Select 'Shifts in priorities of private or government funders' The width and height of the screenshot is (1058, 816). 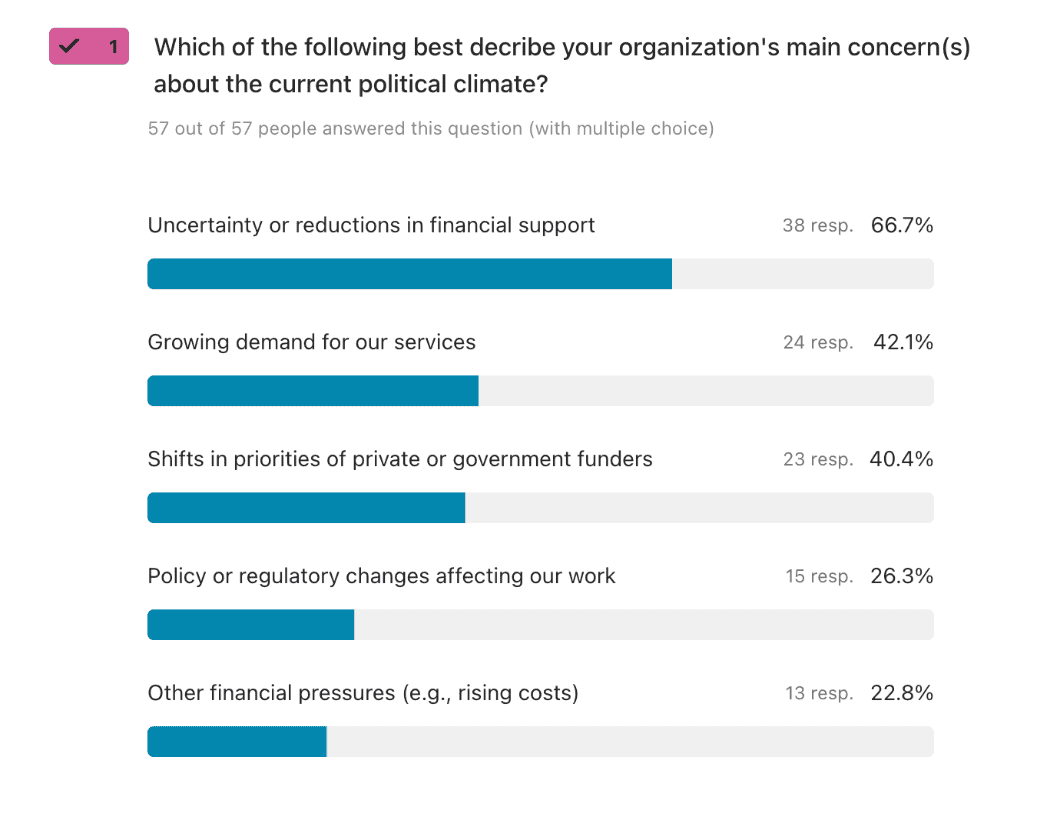pos(400,459)
